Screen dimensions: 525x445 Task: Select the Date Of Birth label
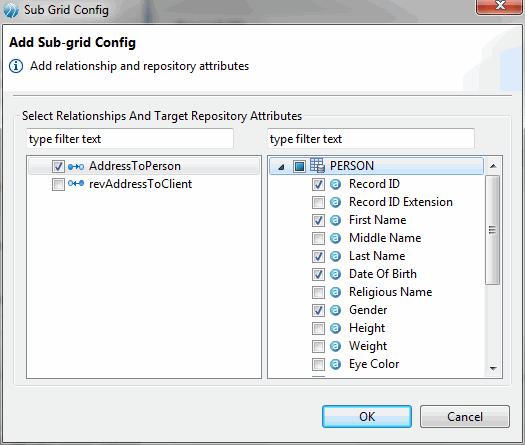click(x=383, y=274)
